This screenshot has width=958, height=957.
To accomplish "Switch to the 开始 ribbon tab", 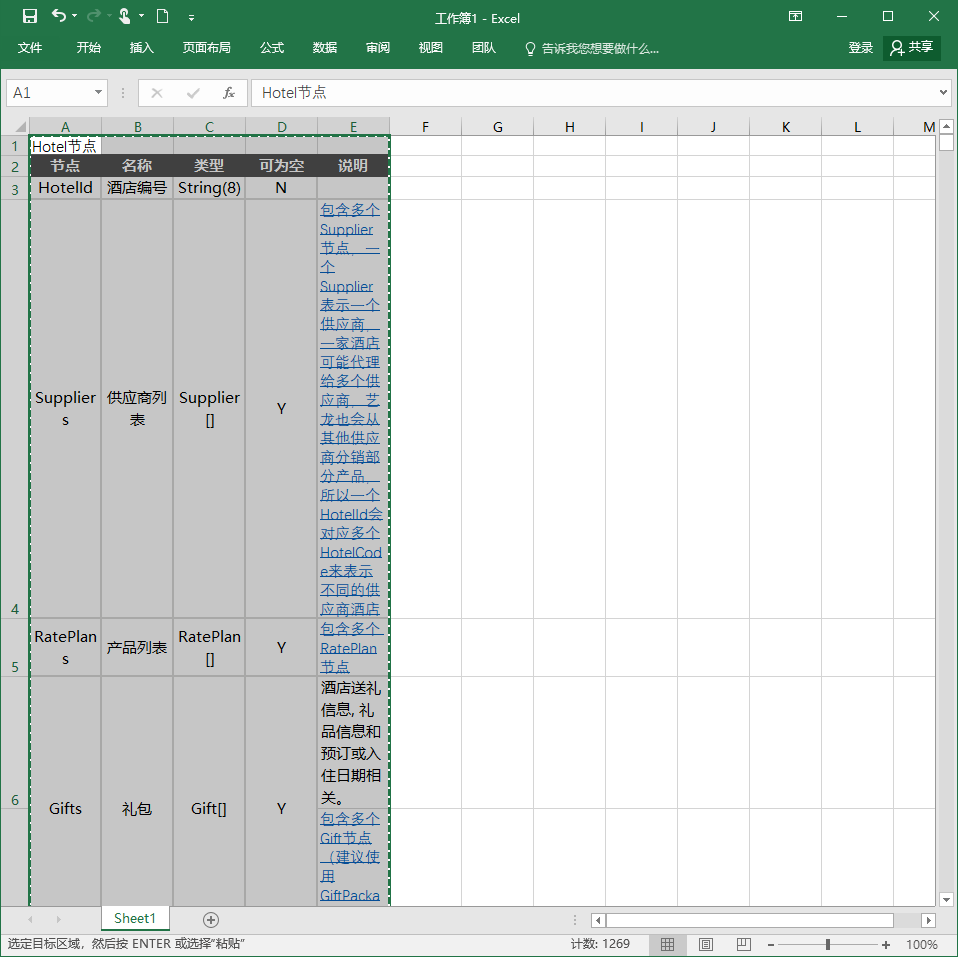I will (89, 48).
